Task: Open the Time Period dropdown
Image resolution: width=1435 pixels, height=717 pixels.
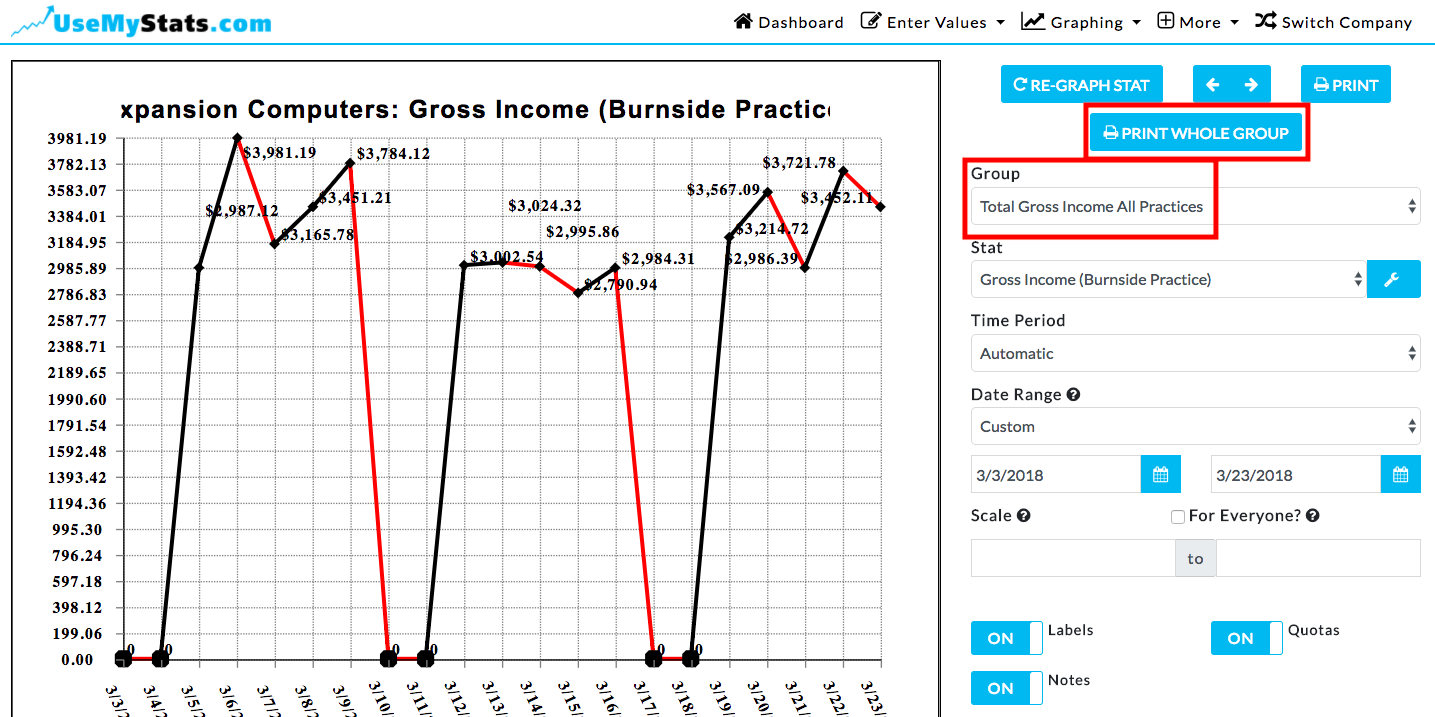Action: click(1195, 353)
